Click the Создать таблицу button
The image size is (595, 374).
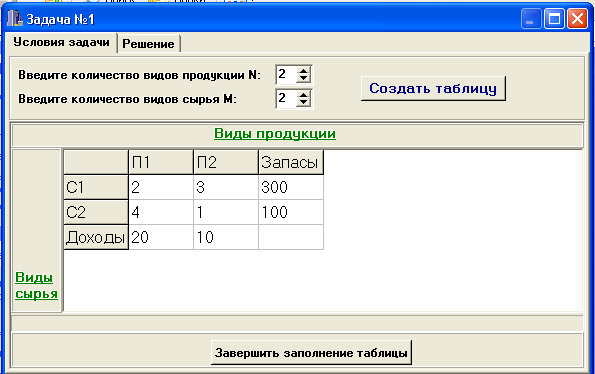click(x=433, y=88)
